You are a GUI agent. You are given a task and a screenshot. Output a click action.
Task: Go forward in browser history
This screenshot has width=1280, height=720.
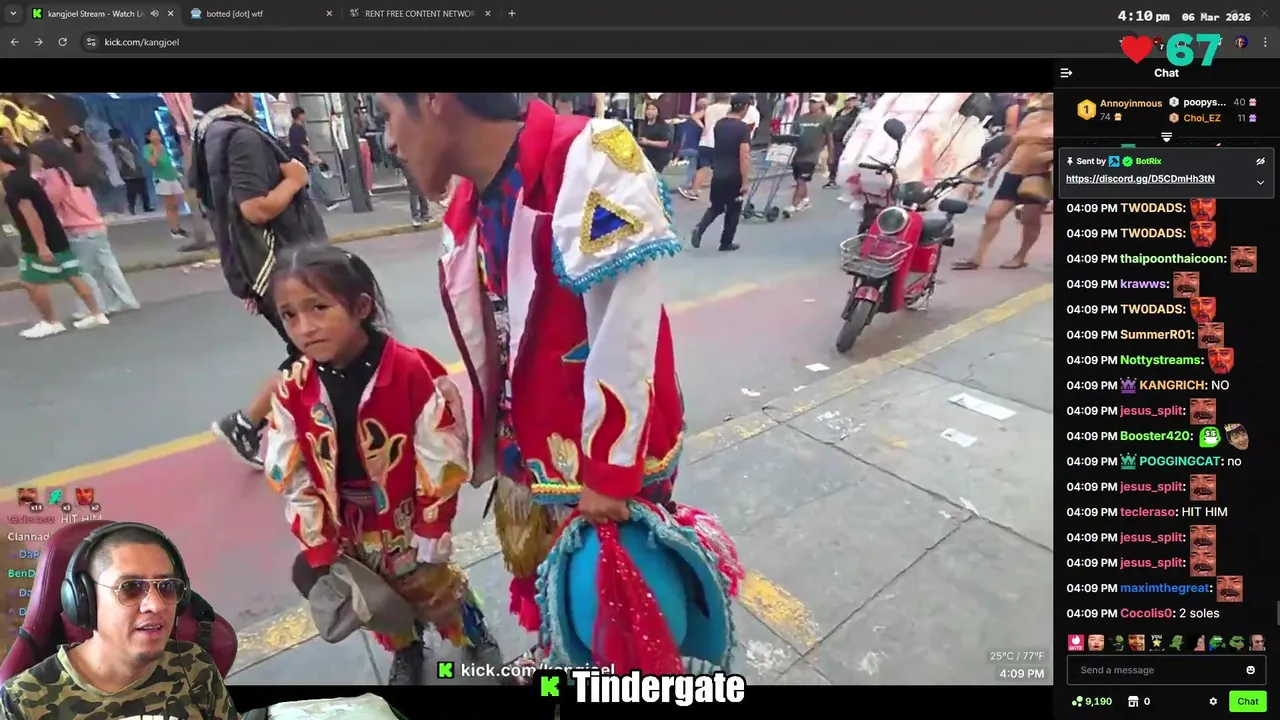[38, 42]
